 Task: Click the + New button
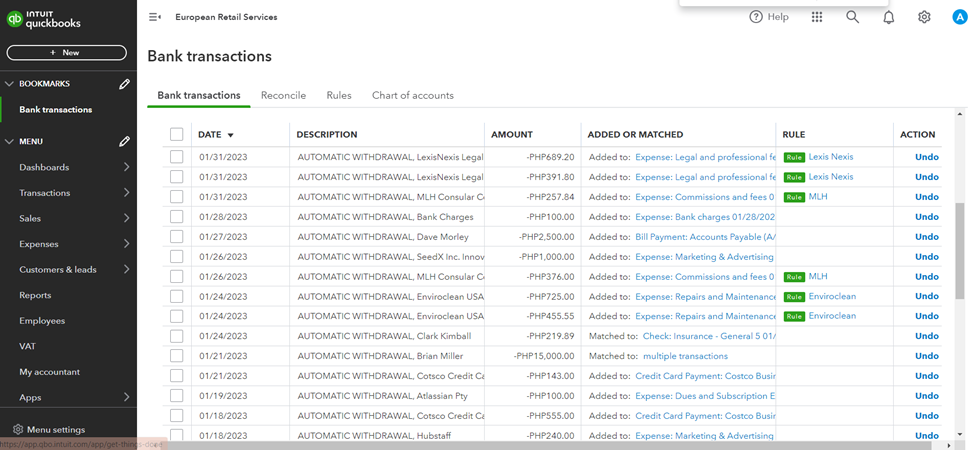coord(67,52)
